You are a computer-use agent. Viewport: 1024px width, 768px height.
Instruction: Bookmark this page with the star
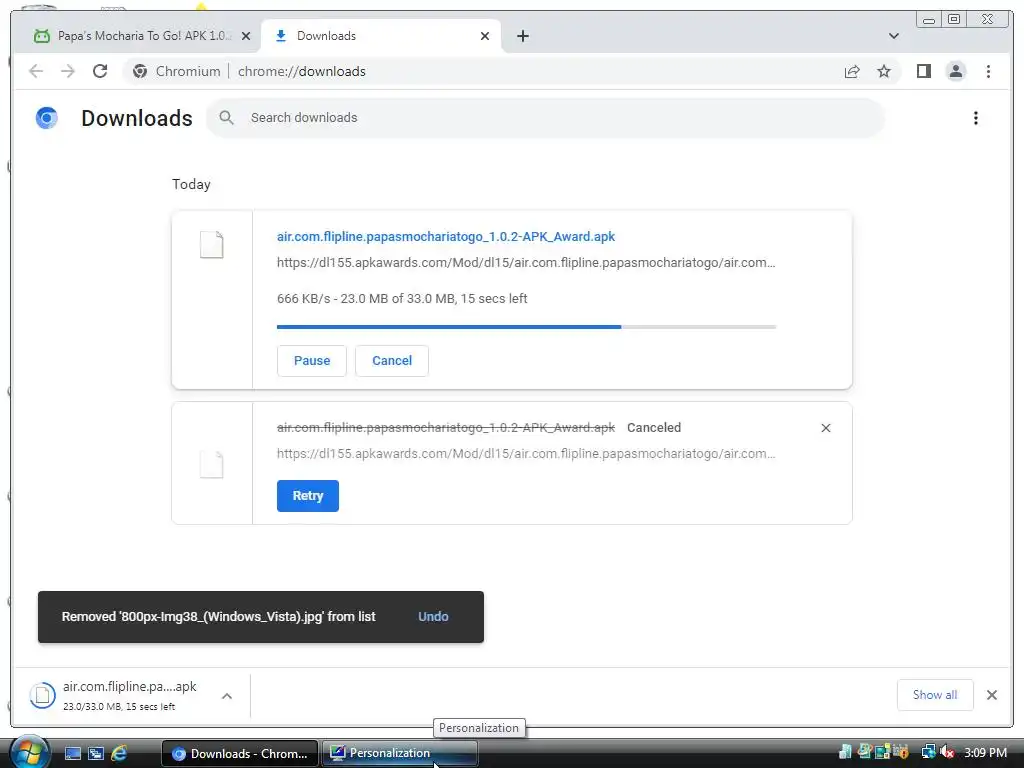[884, 71]
